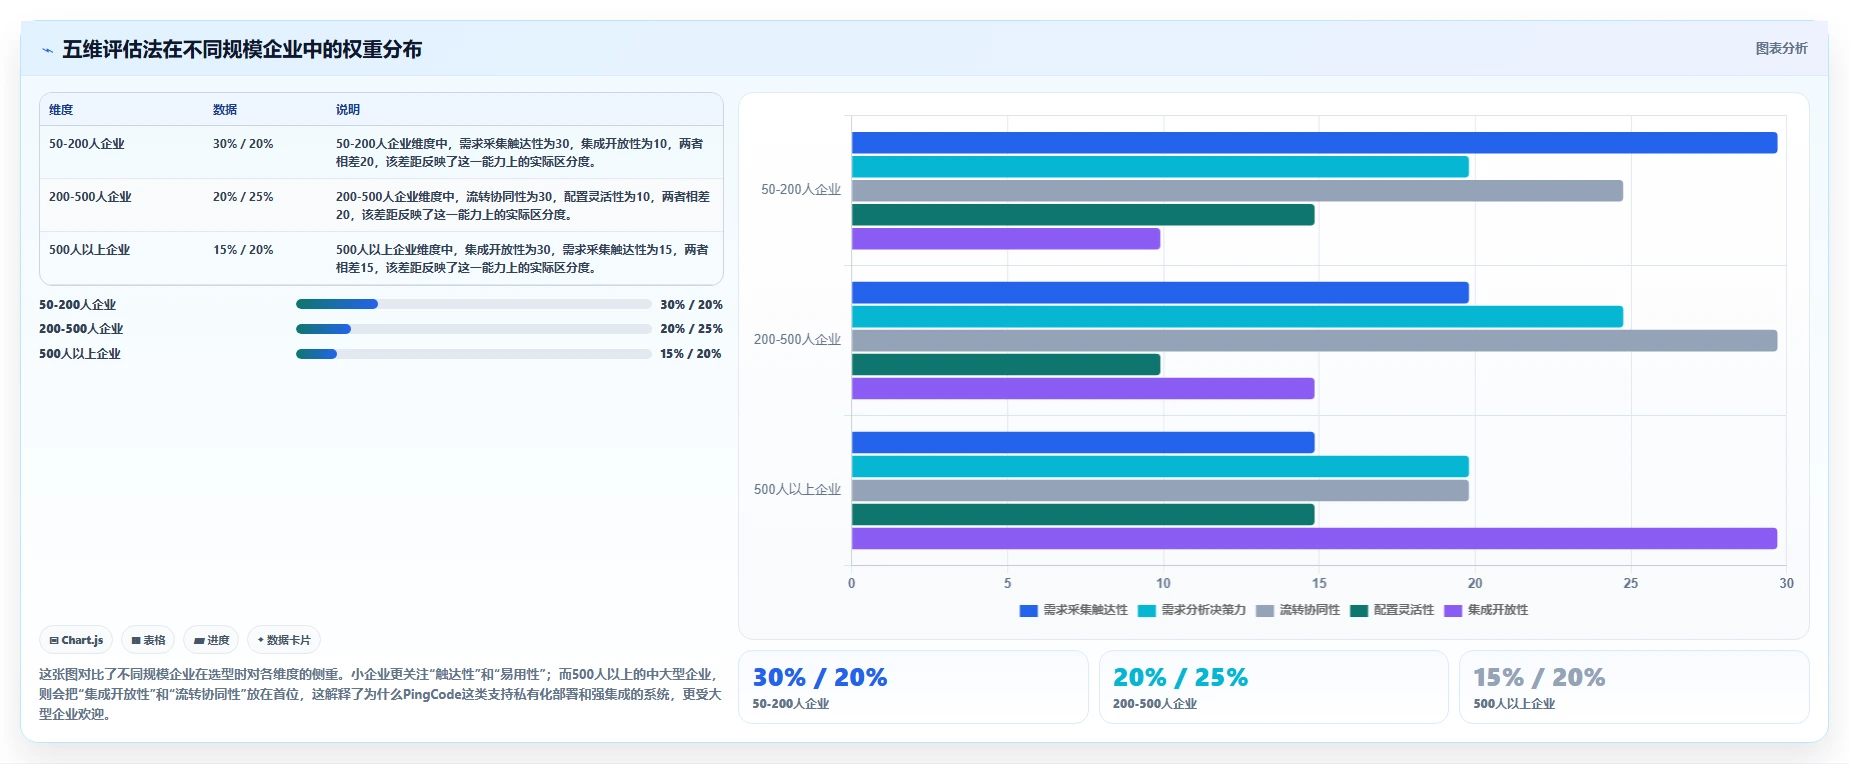Select table cell 50-200人企业
This screenshot has width=1849, height=764.
pyautogui.click(x=87, y=144)
